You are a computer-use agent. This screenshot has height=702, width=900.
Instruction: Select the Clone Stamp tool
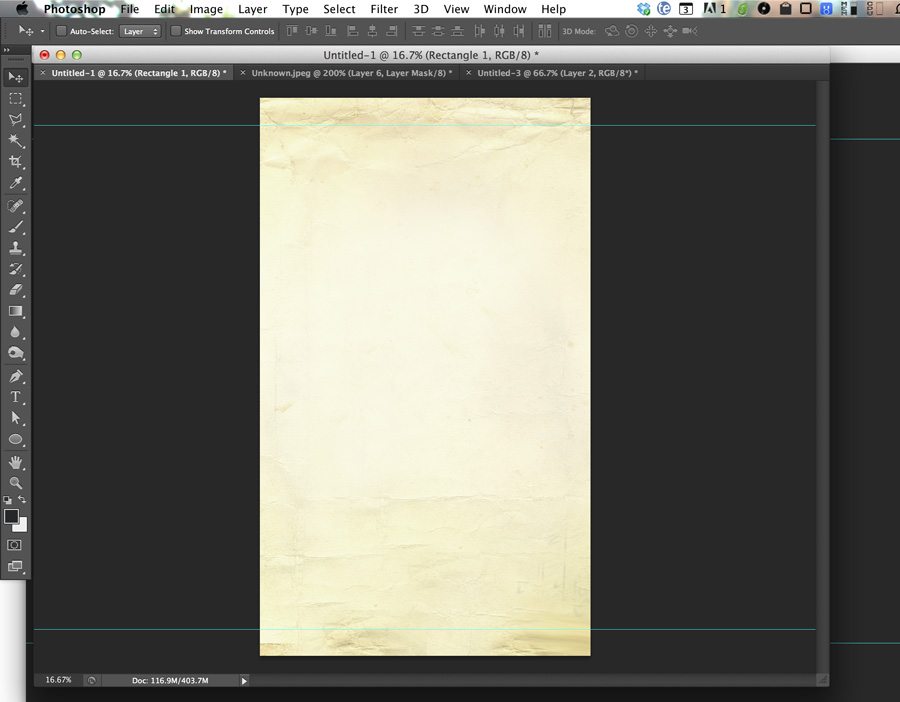tap(15, 248)
